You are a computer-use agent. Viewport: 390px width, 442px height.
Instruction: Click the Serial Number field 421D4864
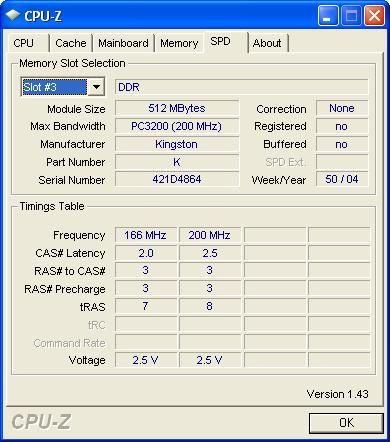tap(177, 179)
